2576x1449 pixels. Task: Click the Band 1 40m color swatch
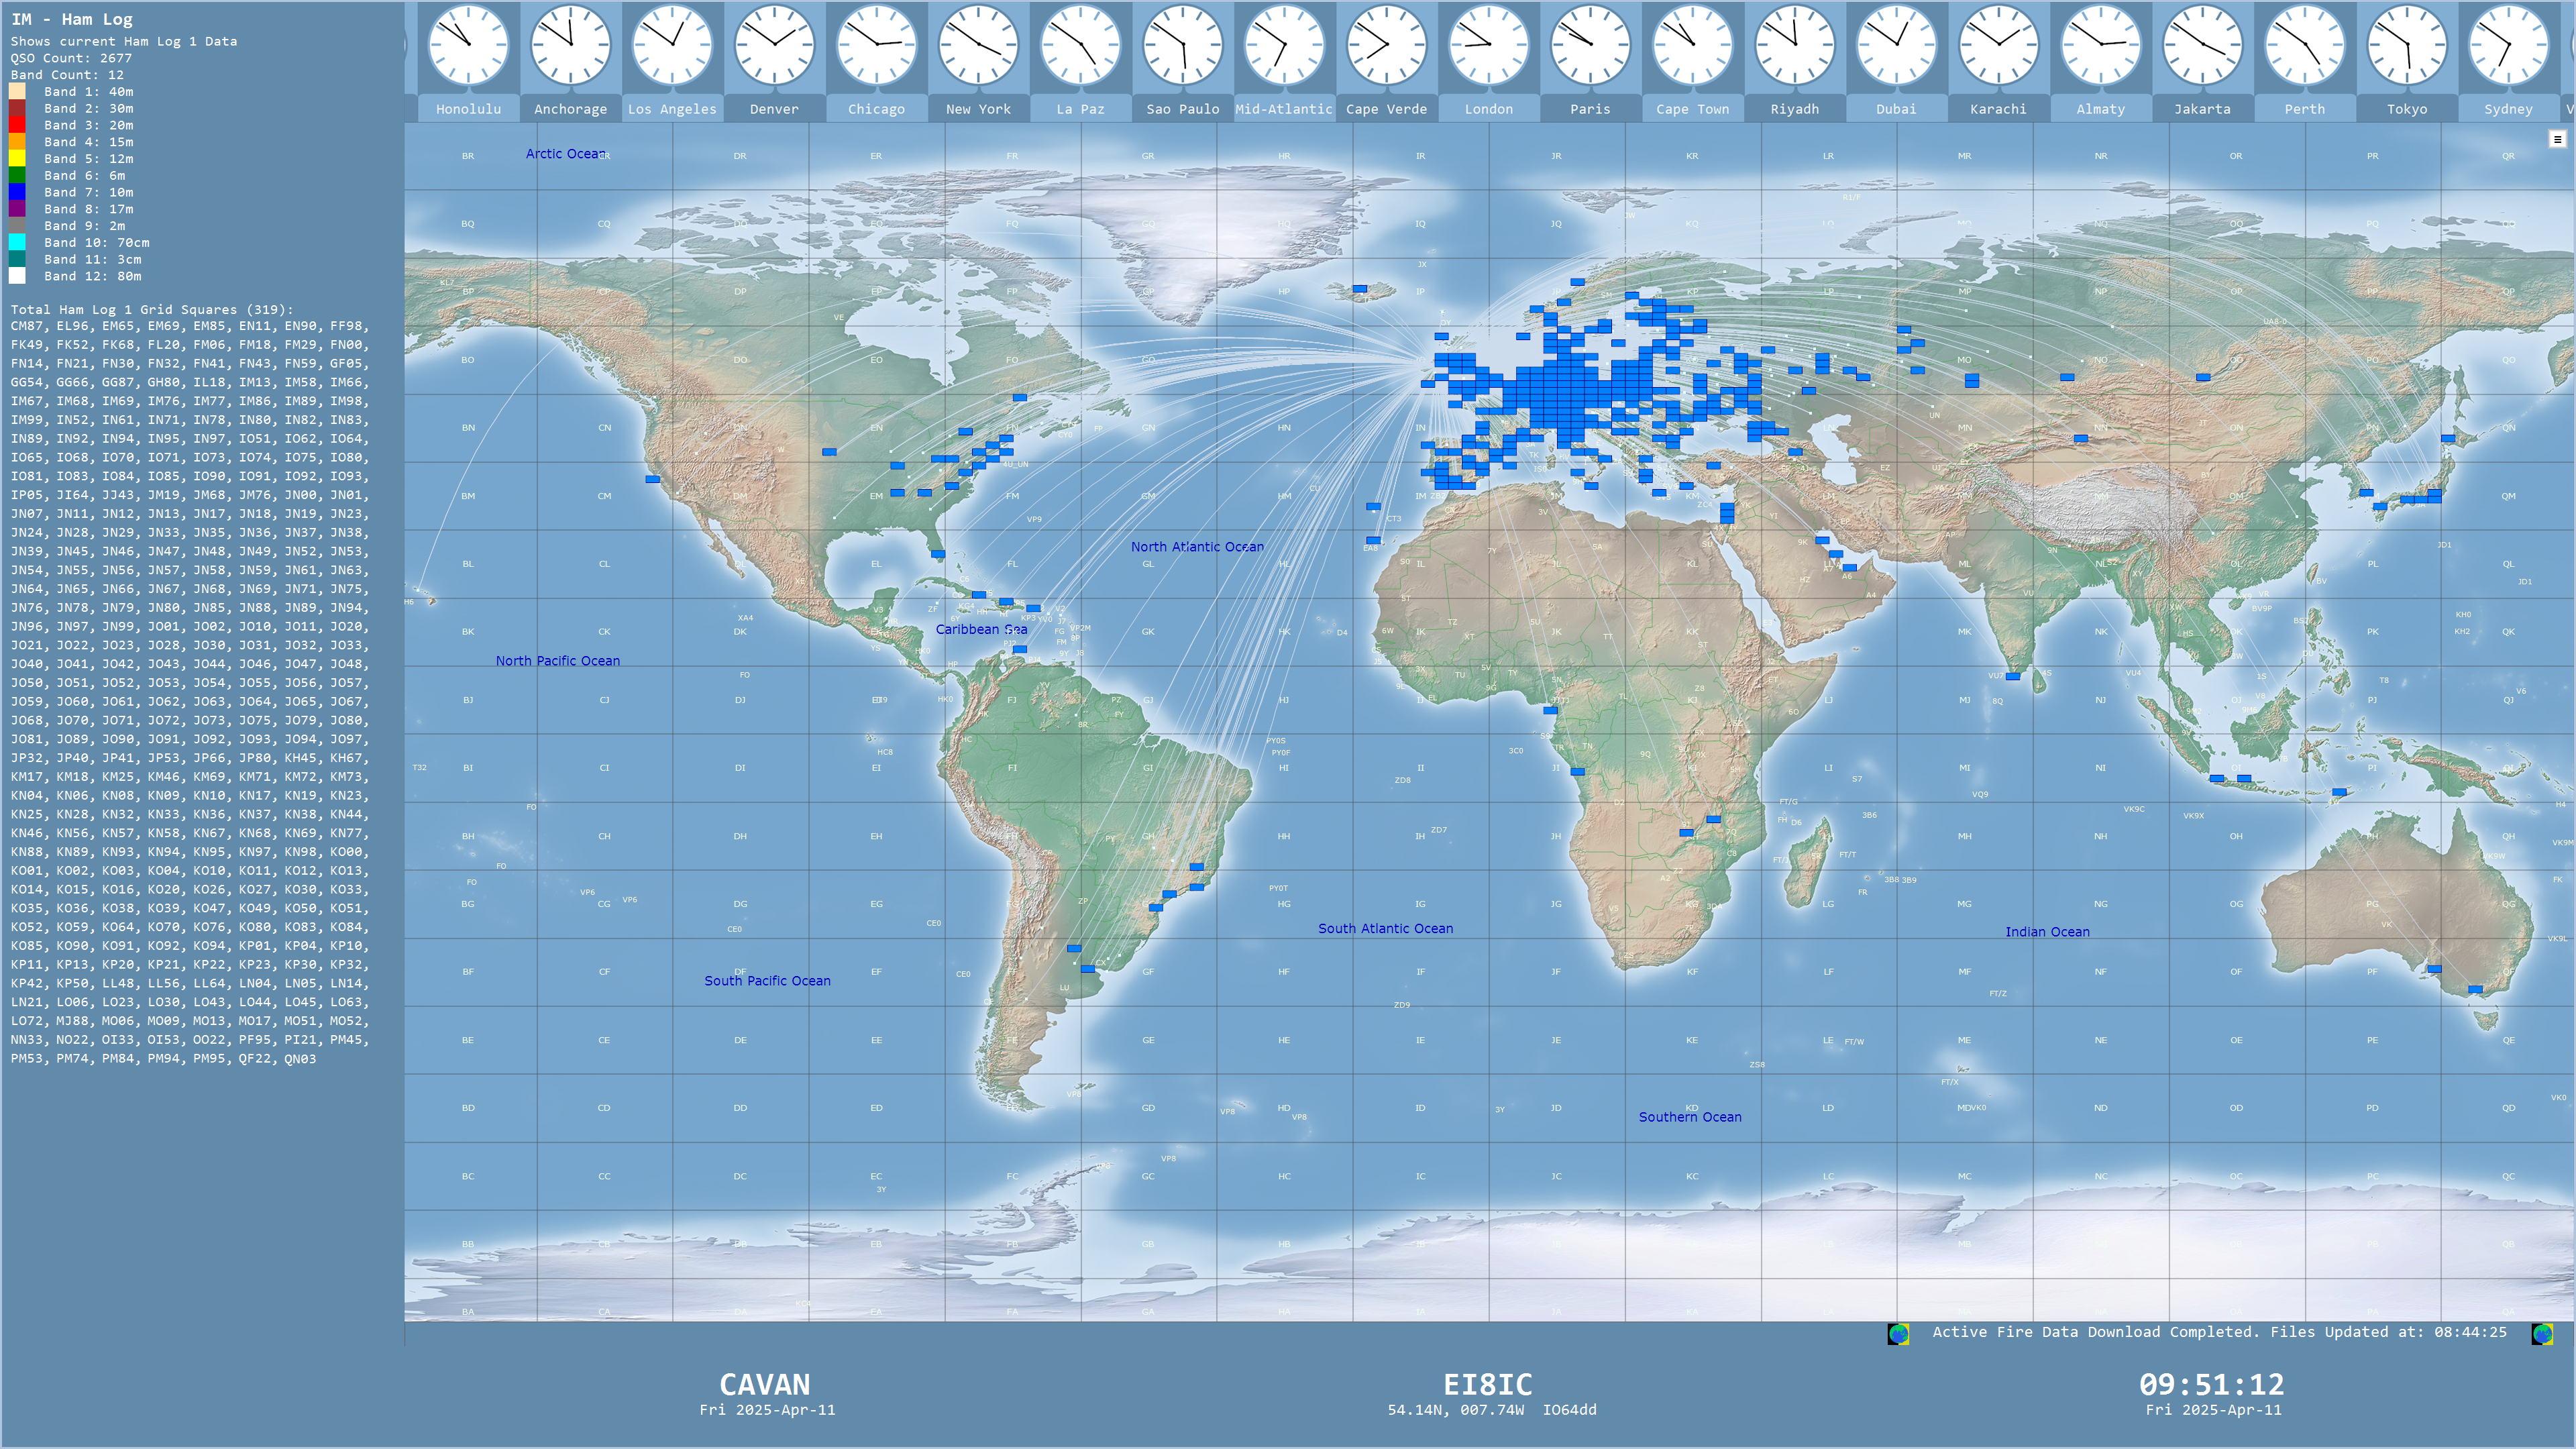coord(17,91)
